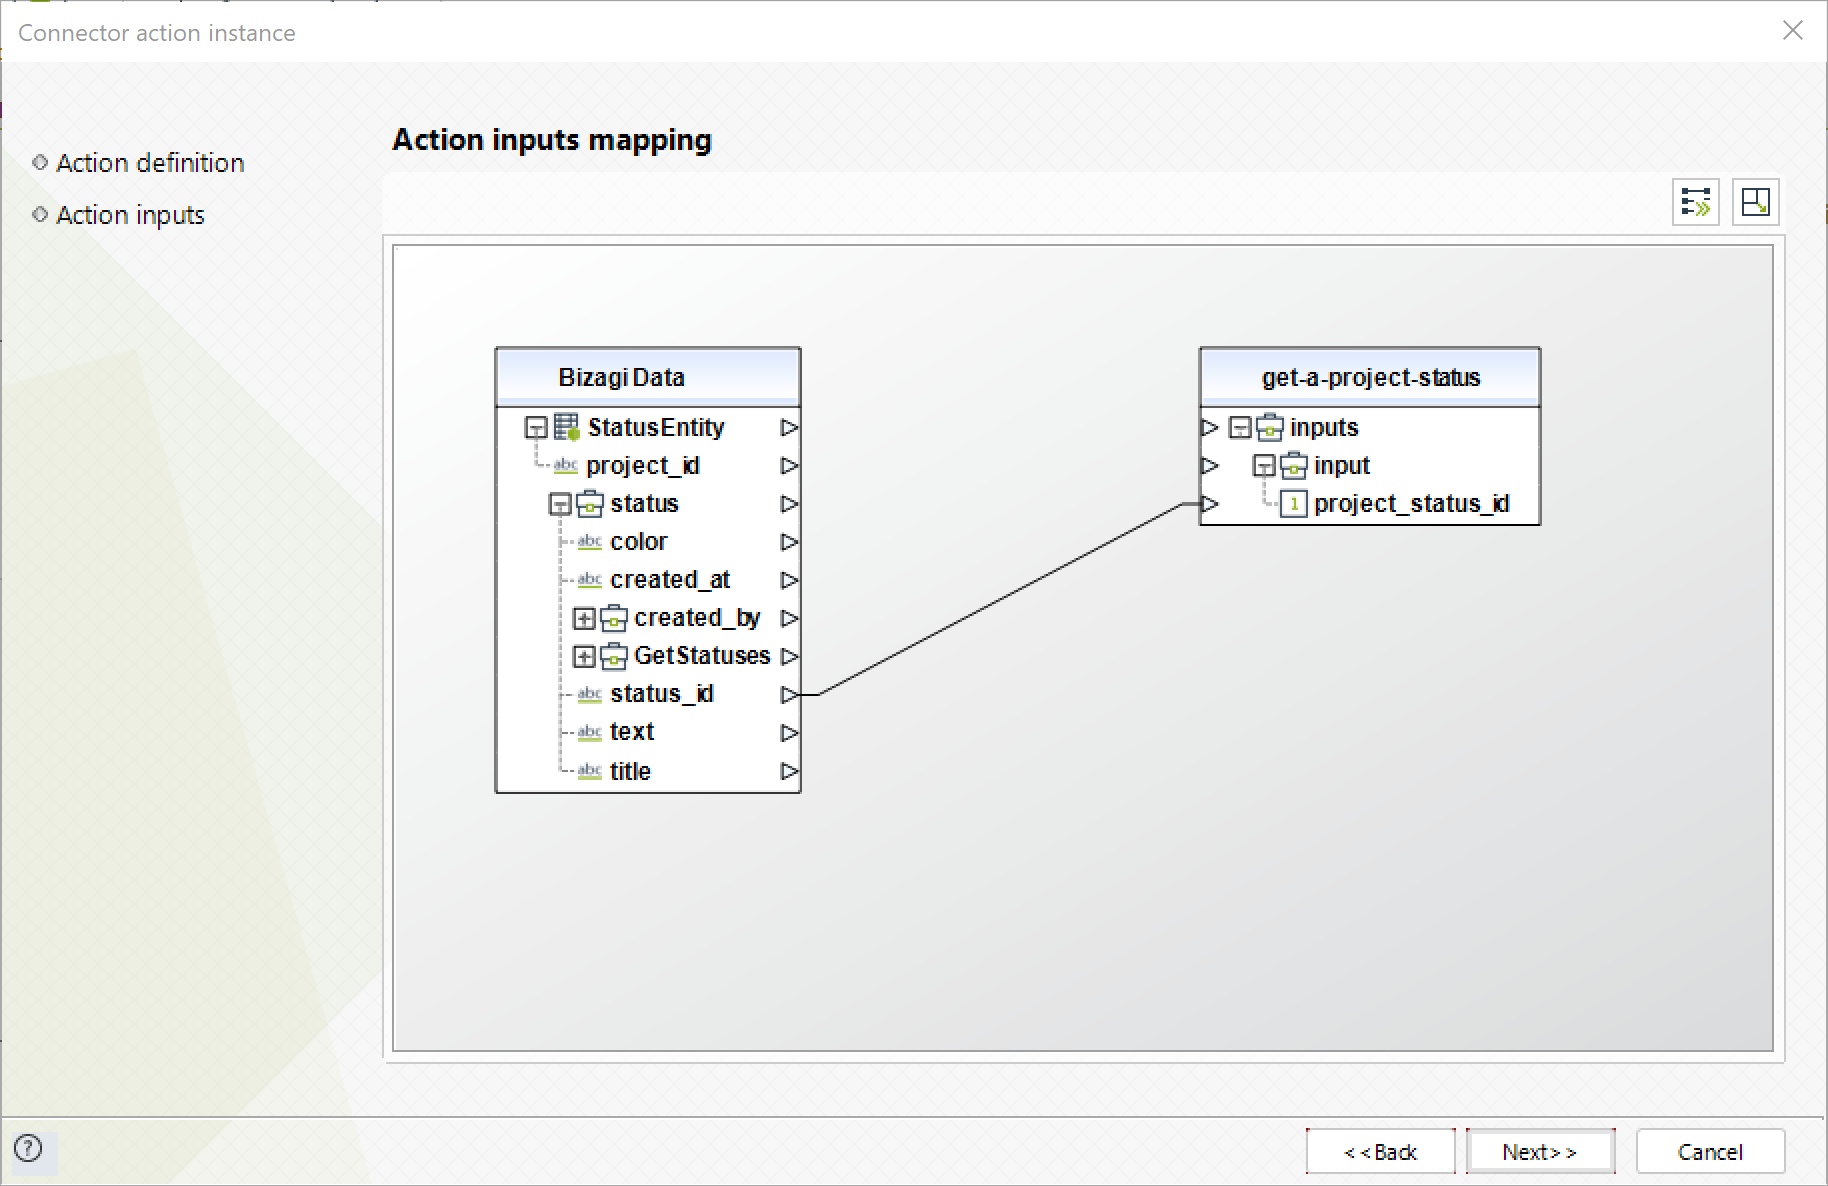Click the Next button
Viewport: 1828px width, 1186px height.
1540,1152
